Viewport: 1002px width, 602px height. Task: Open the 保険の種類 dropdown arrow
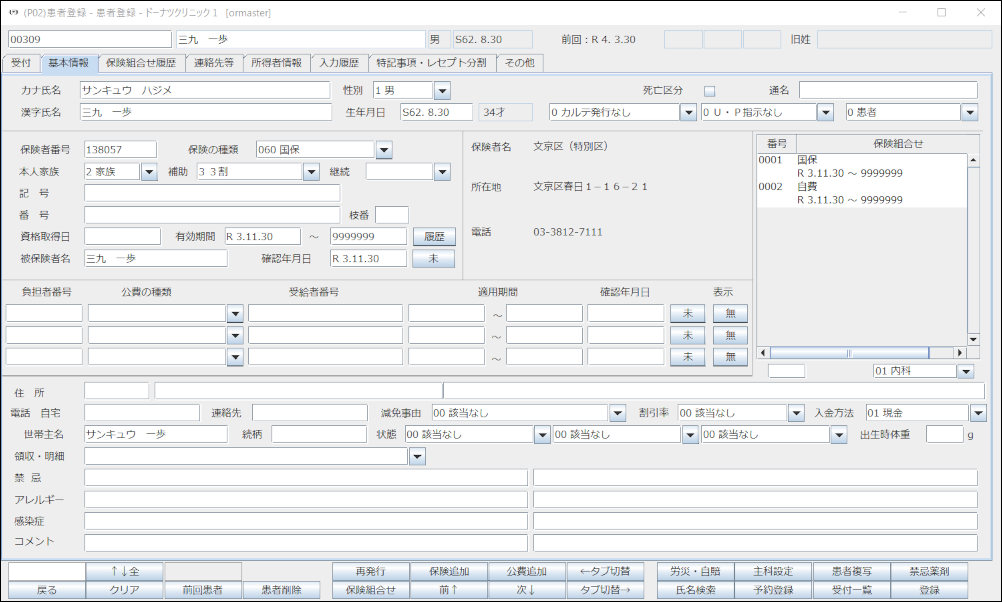[383, 150]
